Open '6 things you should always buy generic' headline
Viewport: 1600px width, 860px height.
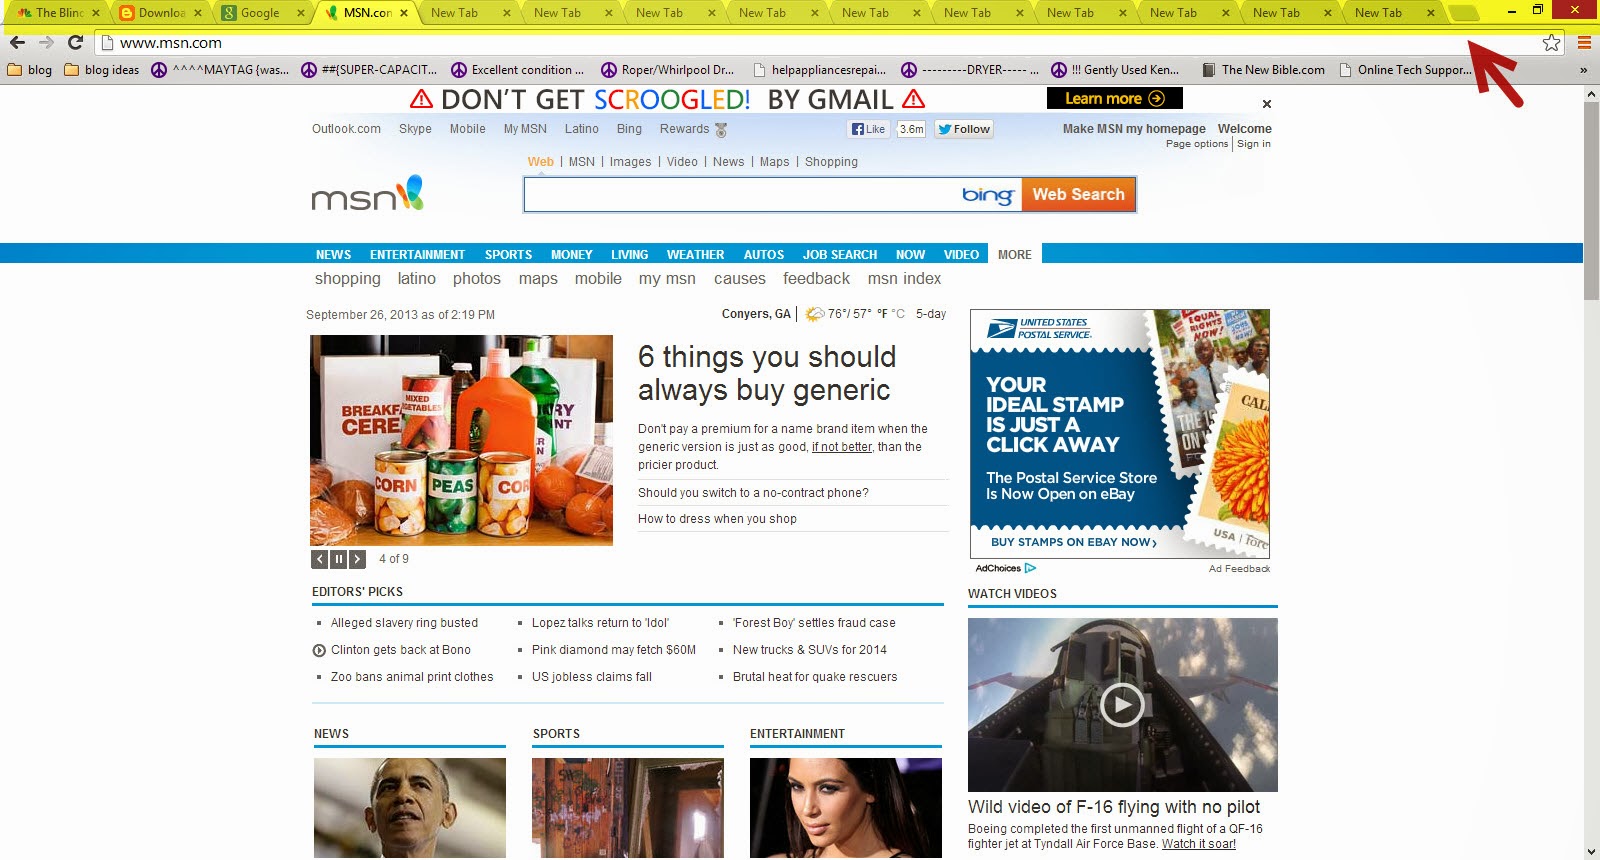767,373
